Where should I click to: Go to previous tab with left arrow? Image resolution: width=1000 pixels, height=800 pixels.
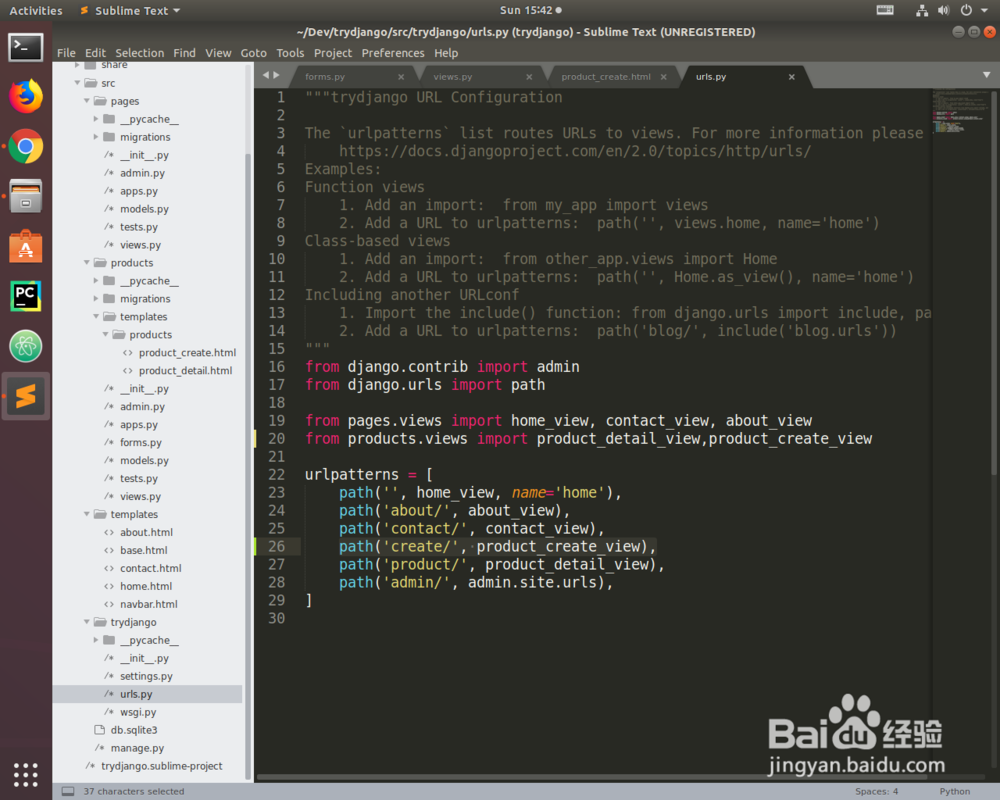(x=266, y=75)
